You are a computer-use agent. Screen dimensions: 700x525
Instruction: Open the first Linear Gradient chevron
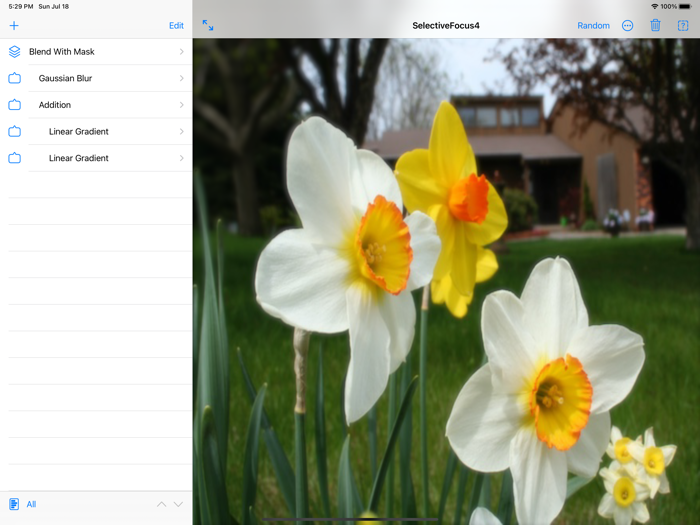[181, 132]
